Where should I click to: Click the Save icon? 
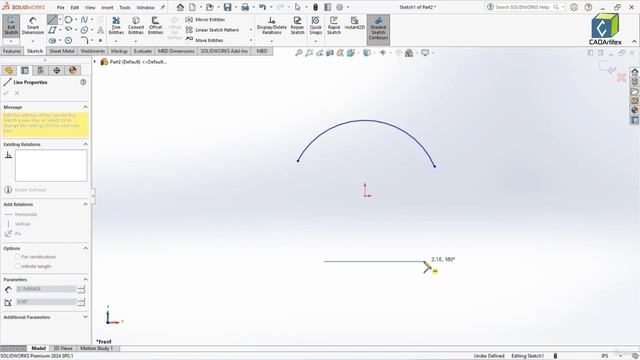point(227,7)
